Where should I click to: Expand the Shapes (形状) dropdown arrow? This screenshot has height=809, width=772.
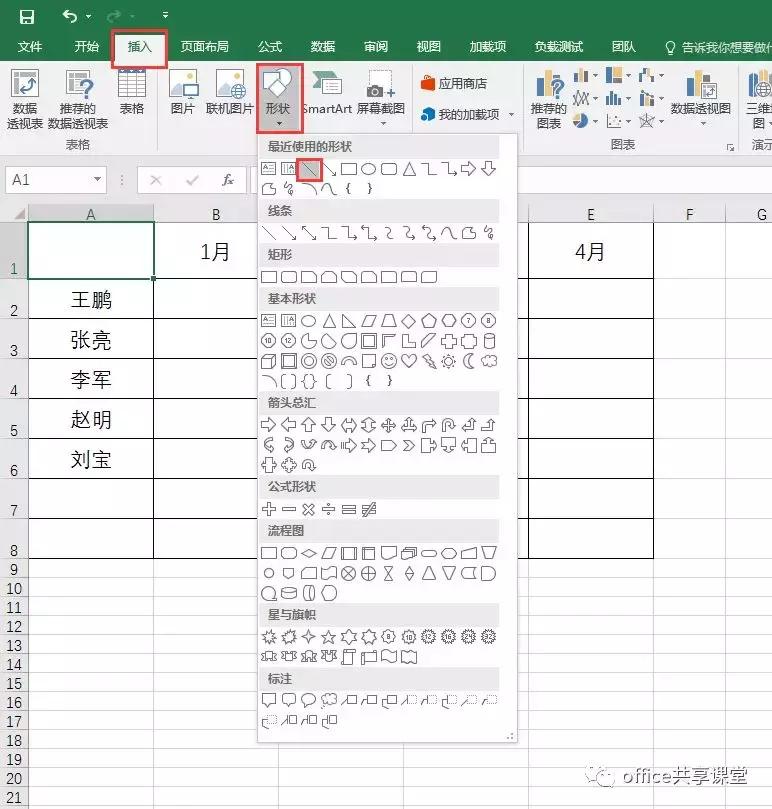[x=279, y=124]
